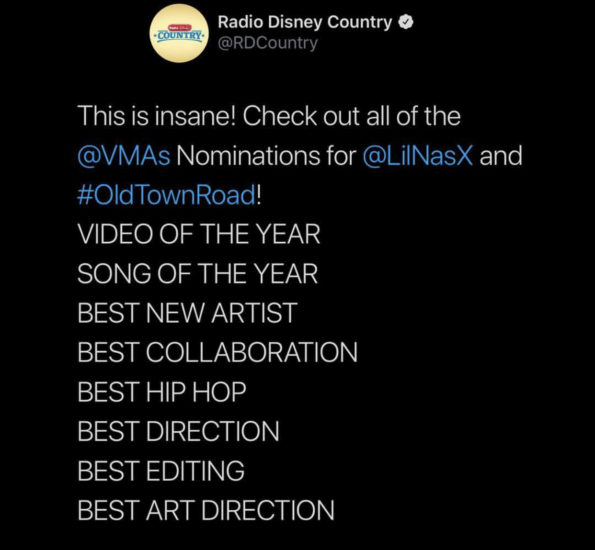Click the verified badge next to the name

tap(405, 22)
